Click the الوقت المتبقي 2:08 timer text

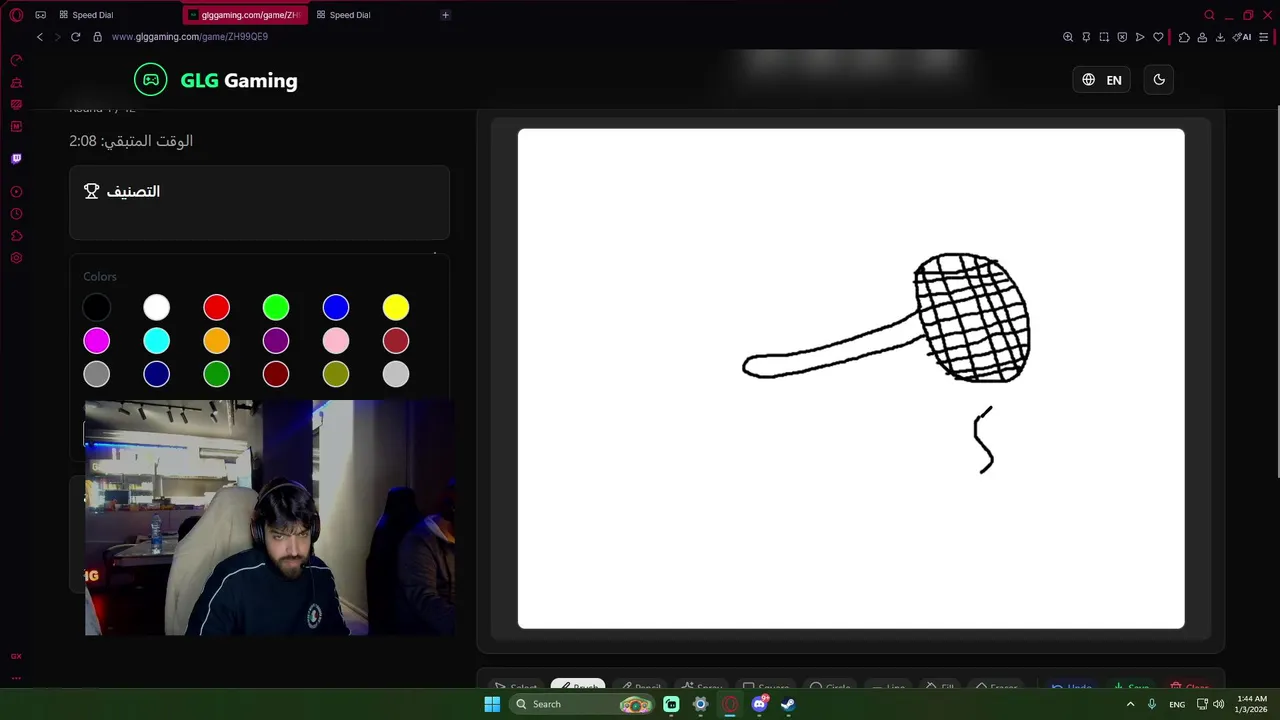tap(131, 141)
